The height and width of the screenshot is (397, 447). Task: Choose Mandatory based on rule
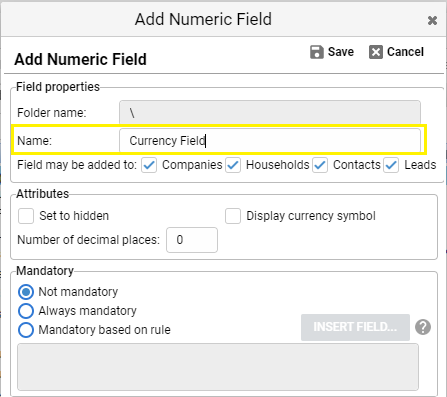[26, 330]
